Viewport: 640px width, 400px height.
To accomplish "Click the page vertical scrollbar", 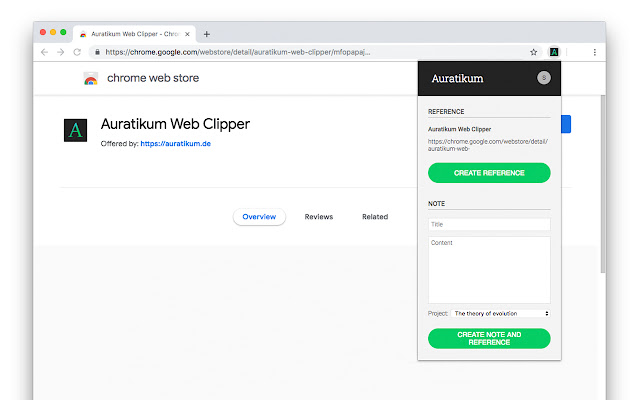I will coord(603,184).
